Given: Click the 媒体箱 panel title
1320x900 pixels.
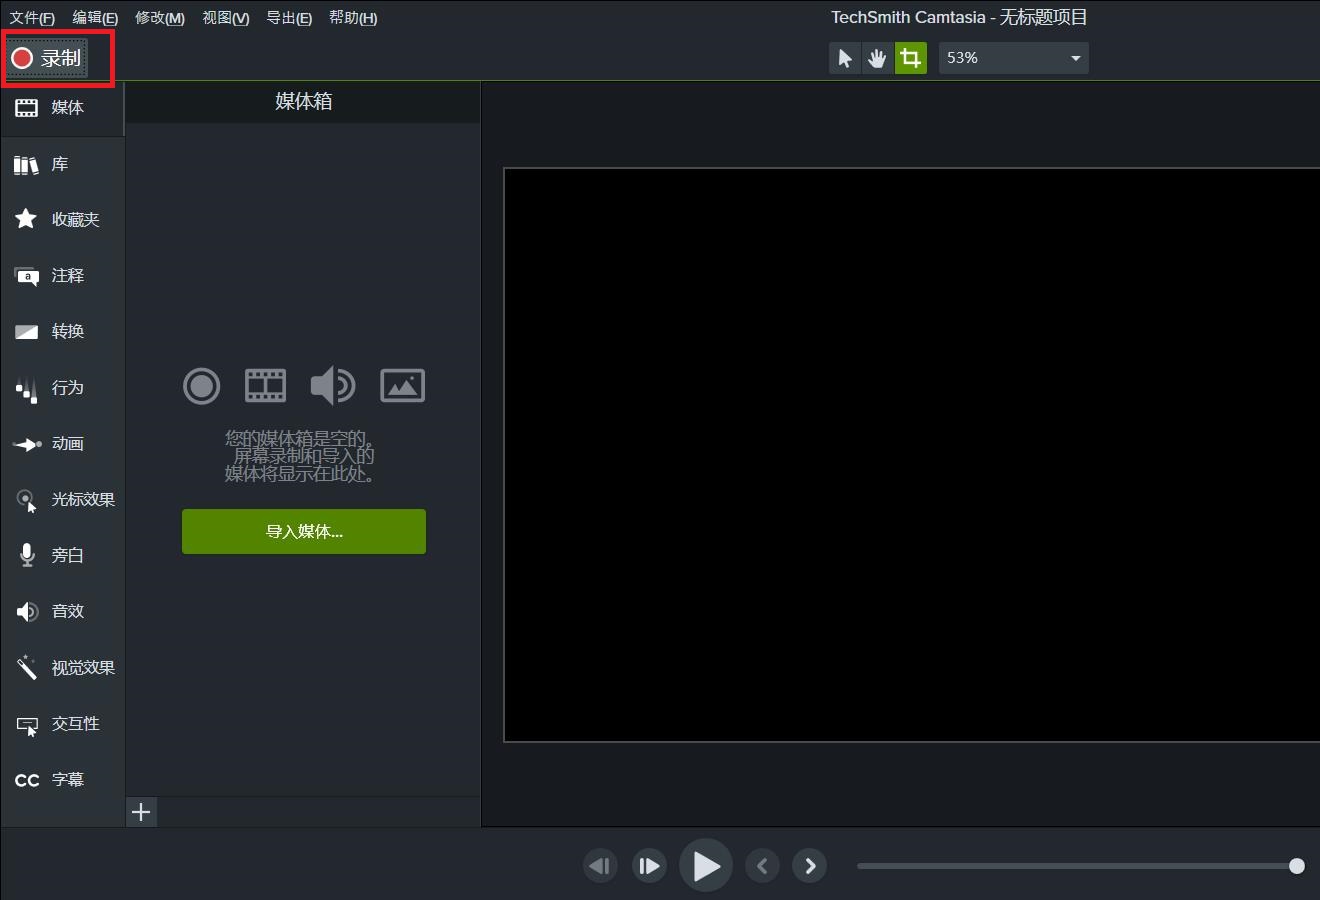Looking at the screenshot, I should 304,101.
